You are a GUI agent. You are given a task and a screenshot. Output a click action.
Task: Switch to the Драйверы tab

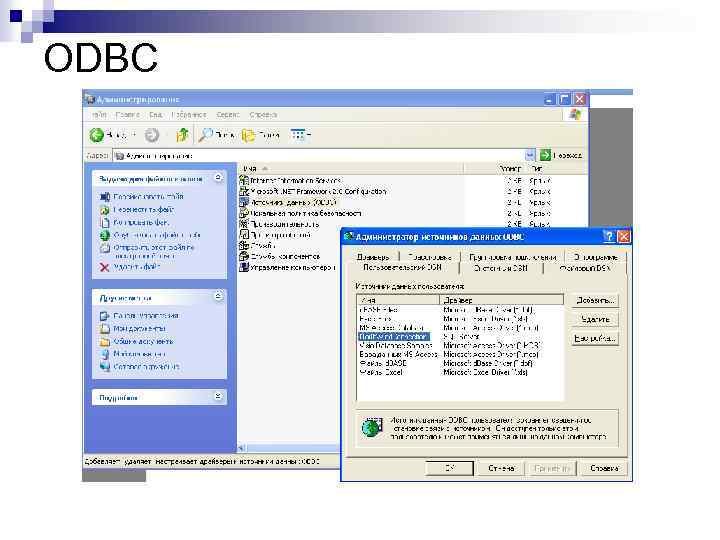[373, 257]
